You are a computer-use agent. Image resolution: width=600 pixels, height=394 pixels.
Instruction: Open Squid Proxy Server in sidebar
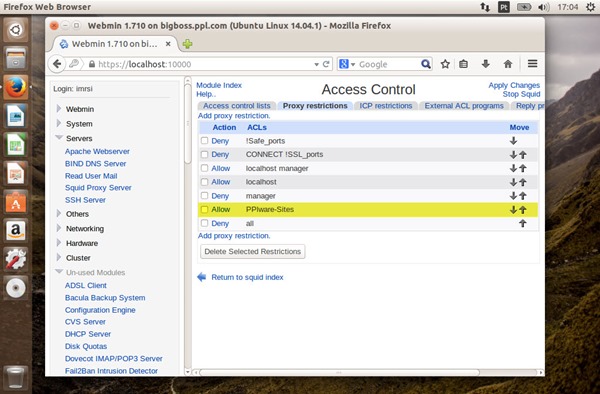pyautogui.click(x=98, y=187)
